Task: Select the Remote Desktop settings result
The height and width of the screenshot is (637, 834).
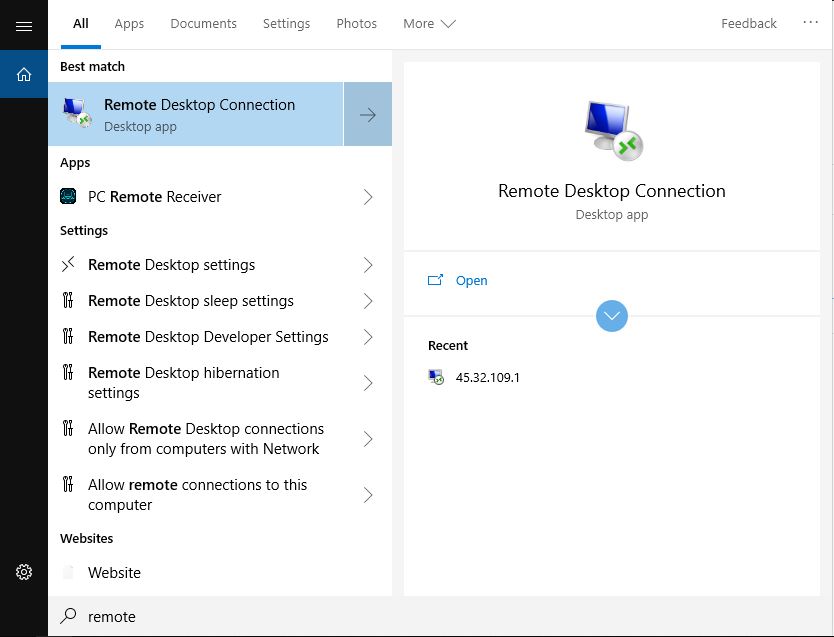Action: 220,265
